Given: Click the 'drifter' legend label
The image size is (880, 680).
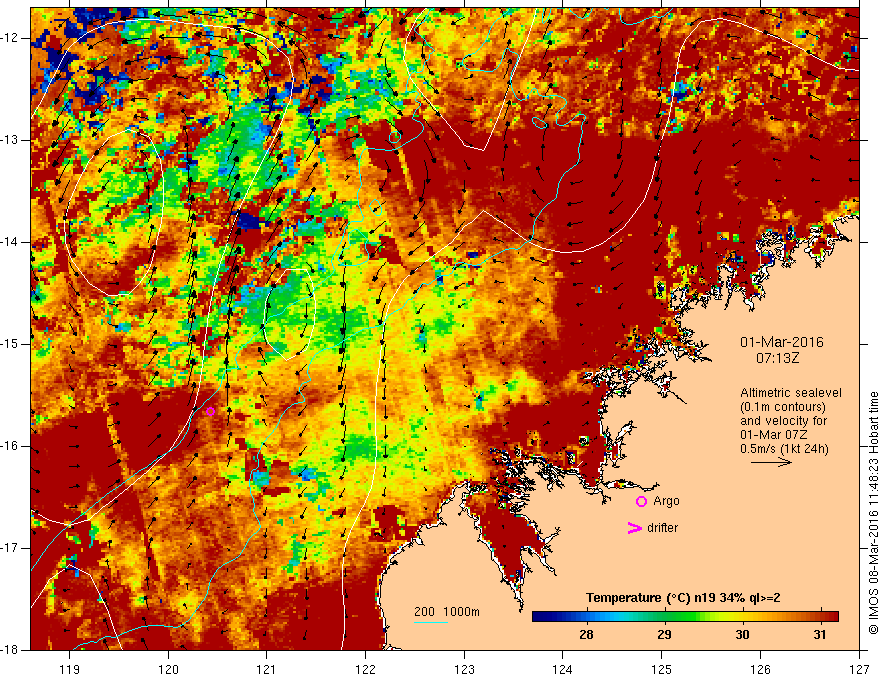Looking at the screenshot, I should tap(662, 528).
